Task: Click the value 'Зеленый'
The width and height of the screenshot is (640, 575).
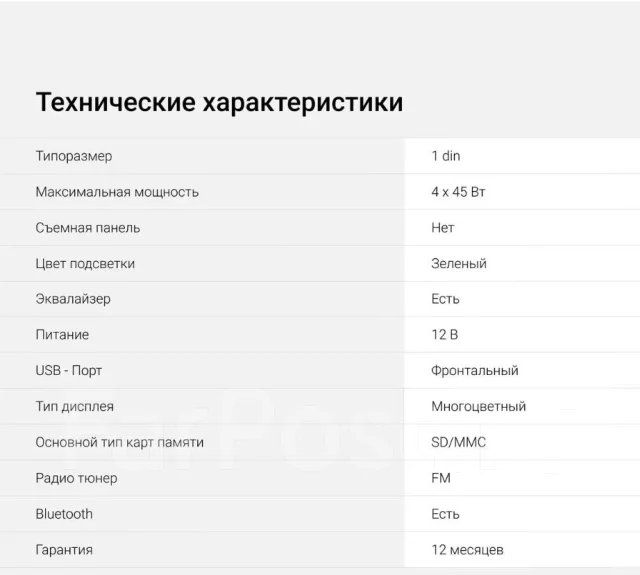Action: (x=459, y=264)
